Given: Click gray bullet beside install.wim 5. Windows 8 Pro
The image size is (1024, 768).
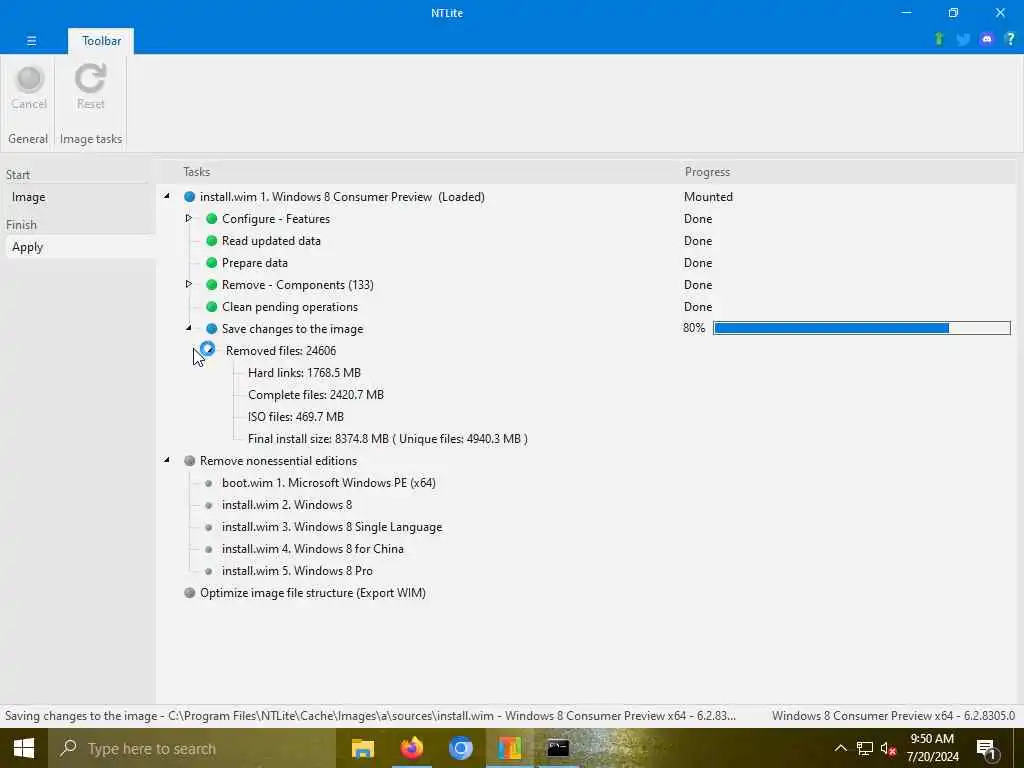Looking at the screenshot, I should coord(208,571).
